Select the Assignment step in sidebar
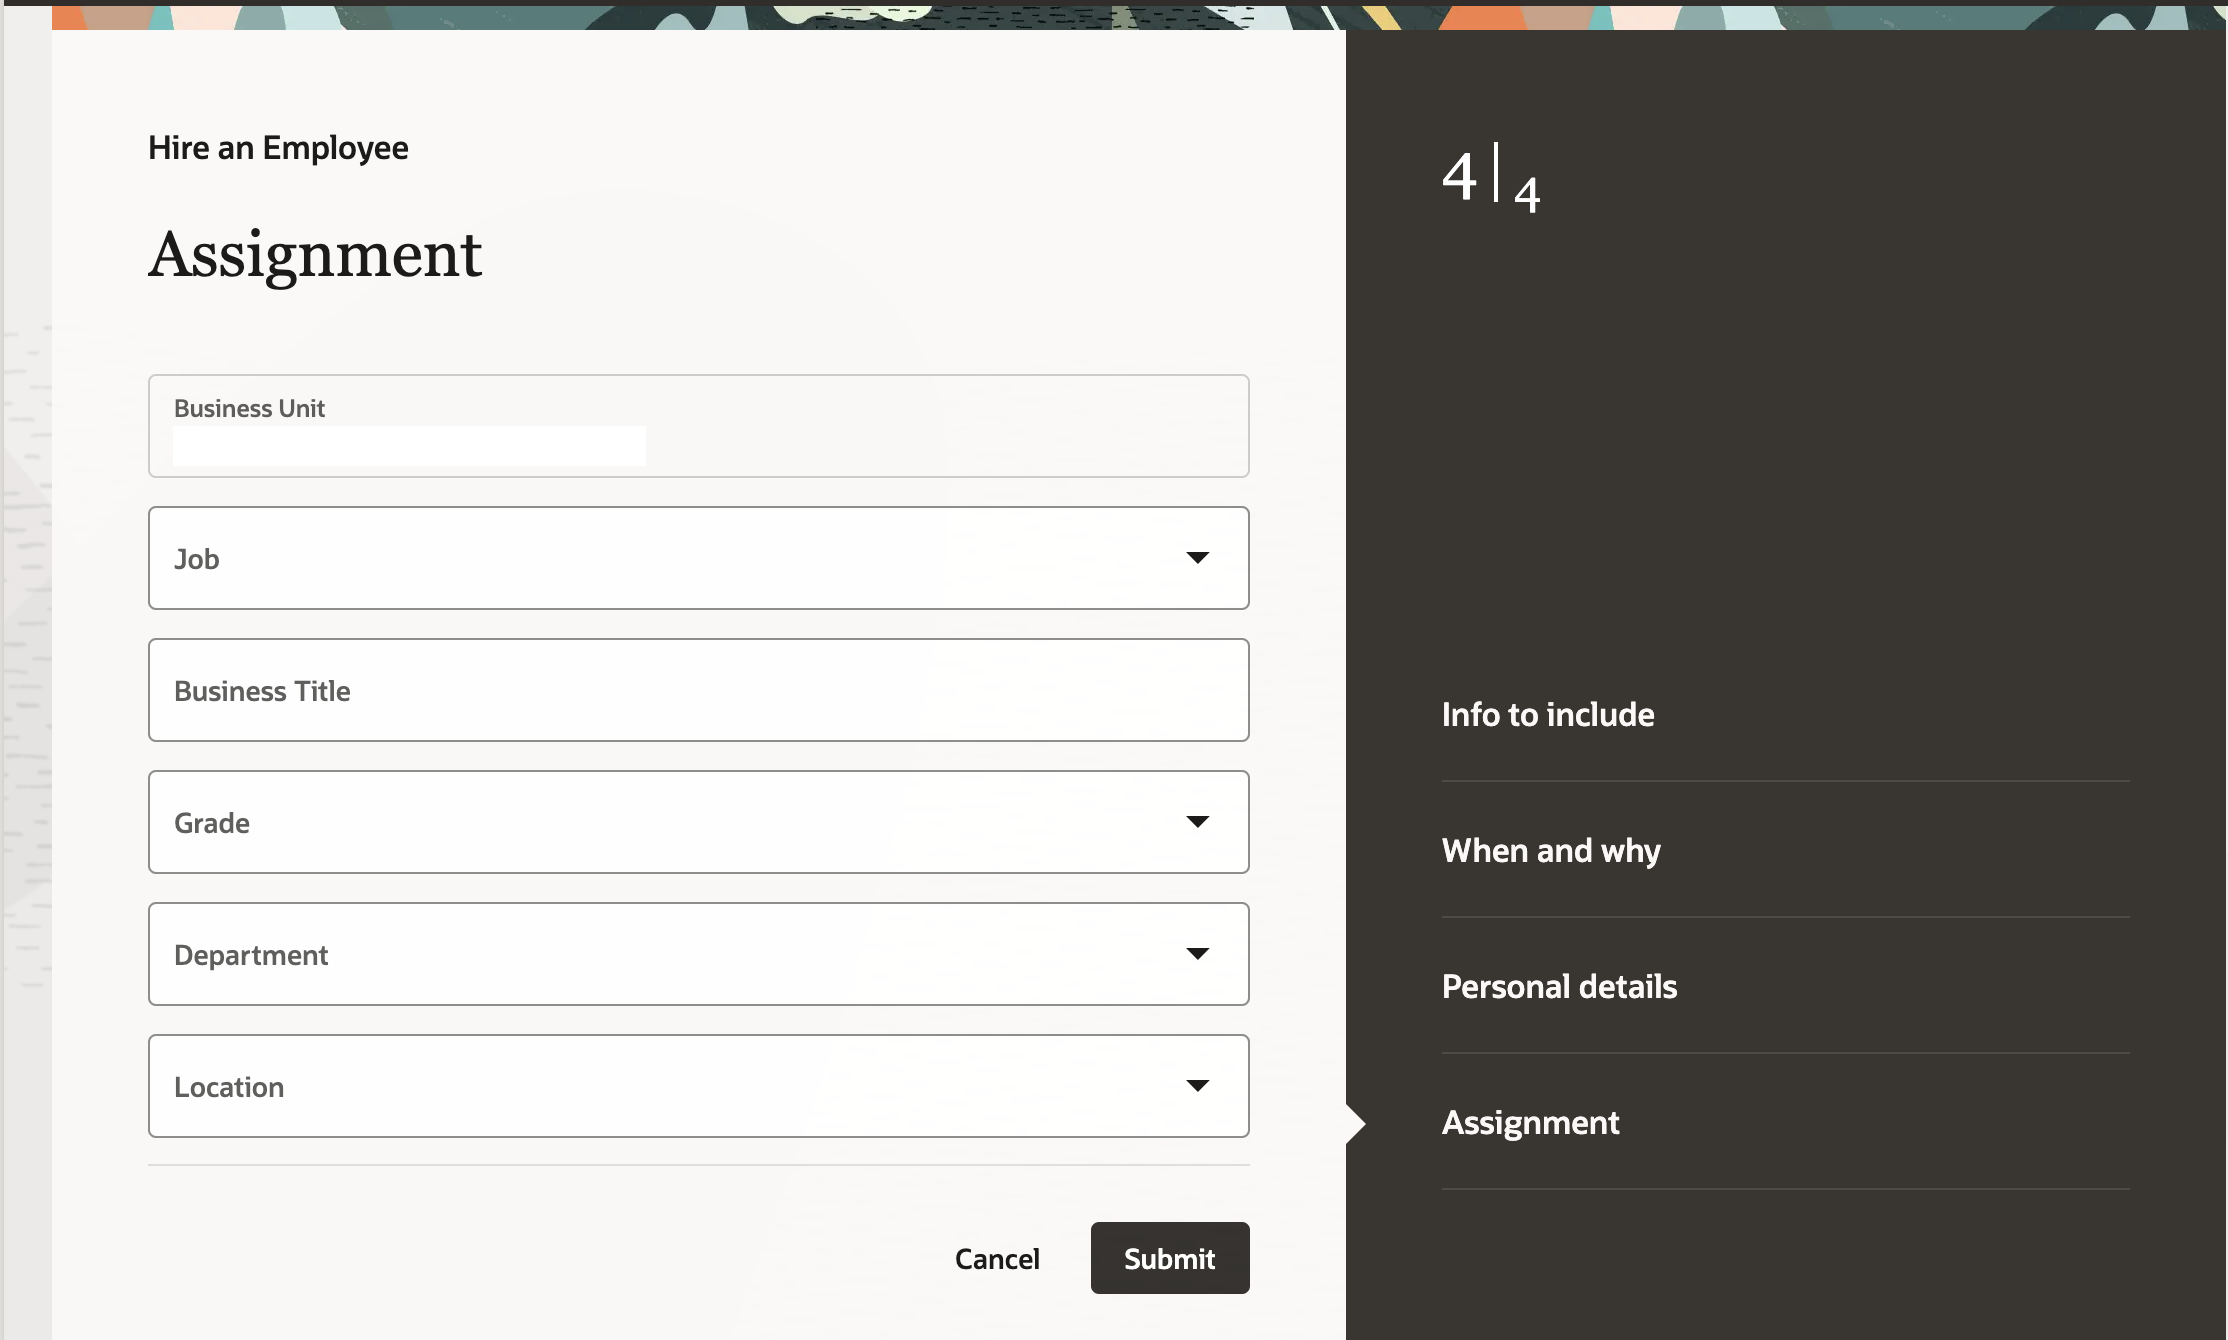The width and height of the screenshot is (2228, 1340). coord(1530,1122)
